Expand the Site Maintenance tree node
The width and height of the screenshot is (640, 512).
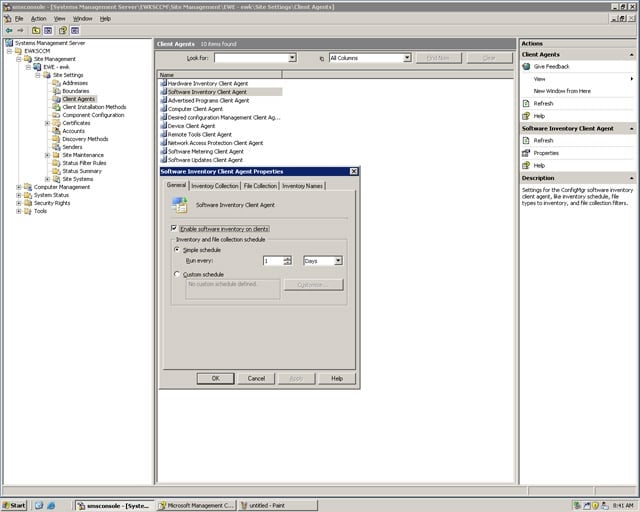click(47, 155)
